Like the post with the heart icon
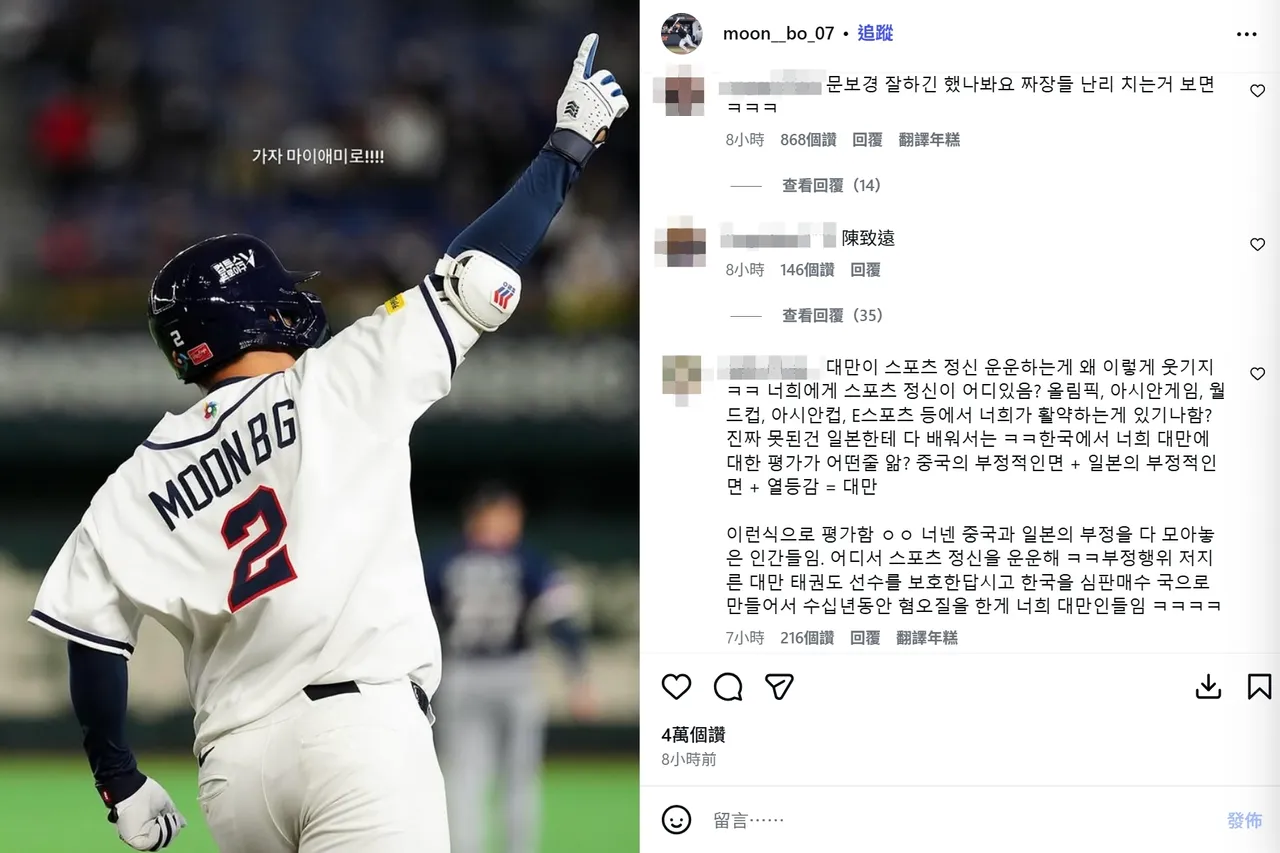Screen dimensions: 1280x853 (x=677, y=687)
